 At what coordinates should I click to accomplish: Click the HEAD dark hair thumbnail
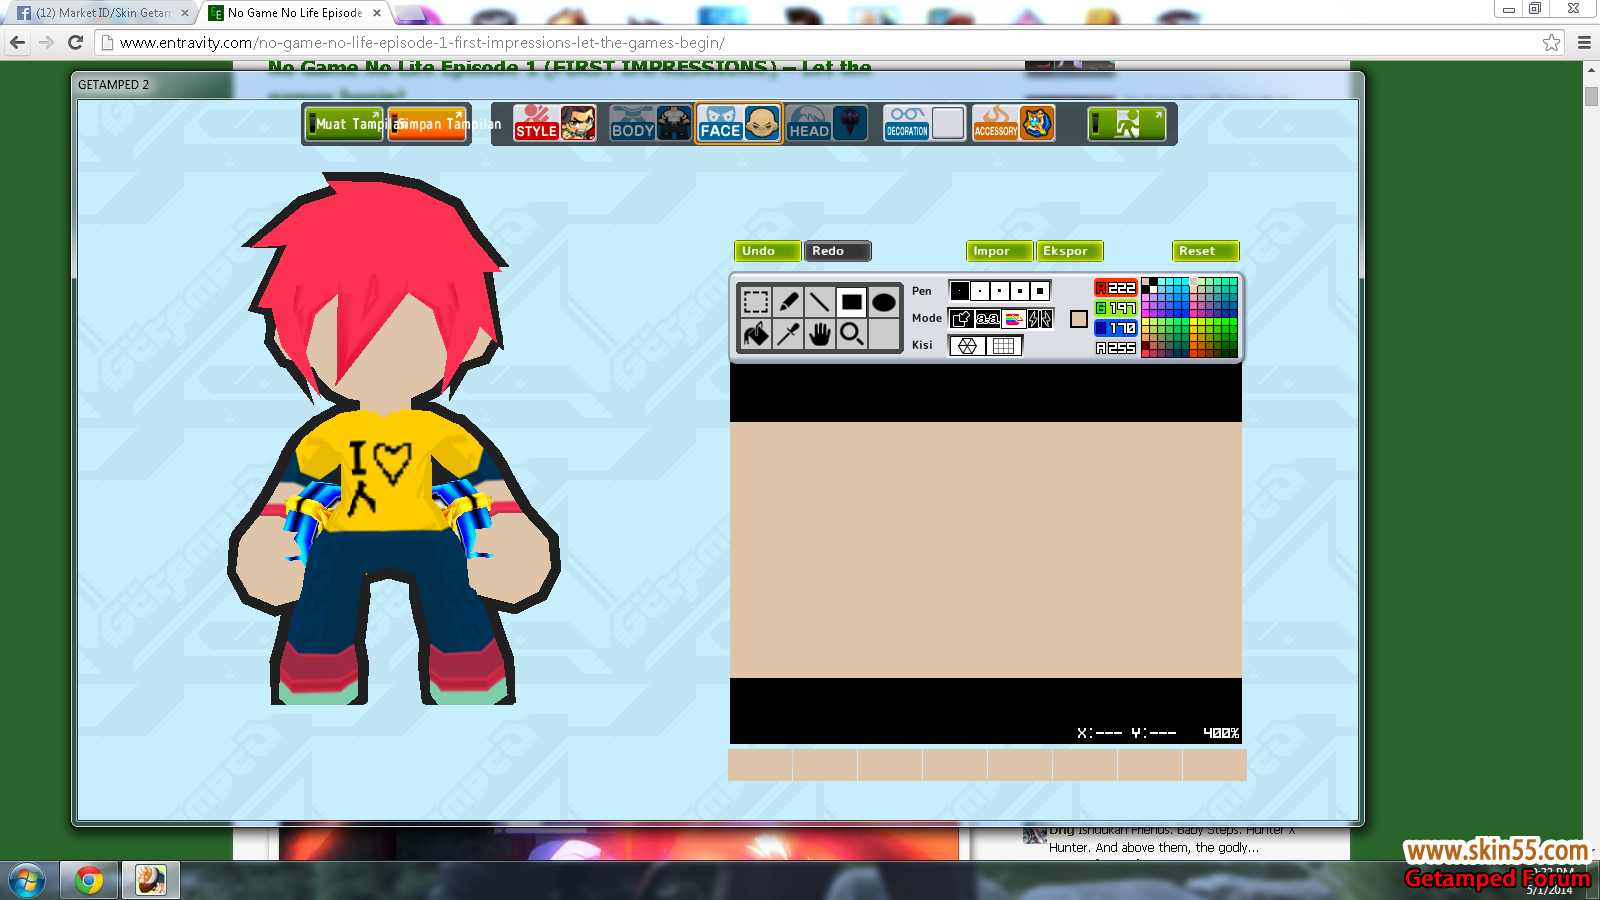click(x=850, y=124)
